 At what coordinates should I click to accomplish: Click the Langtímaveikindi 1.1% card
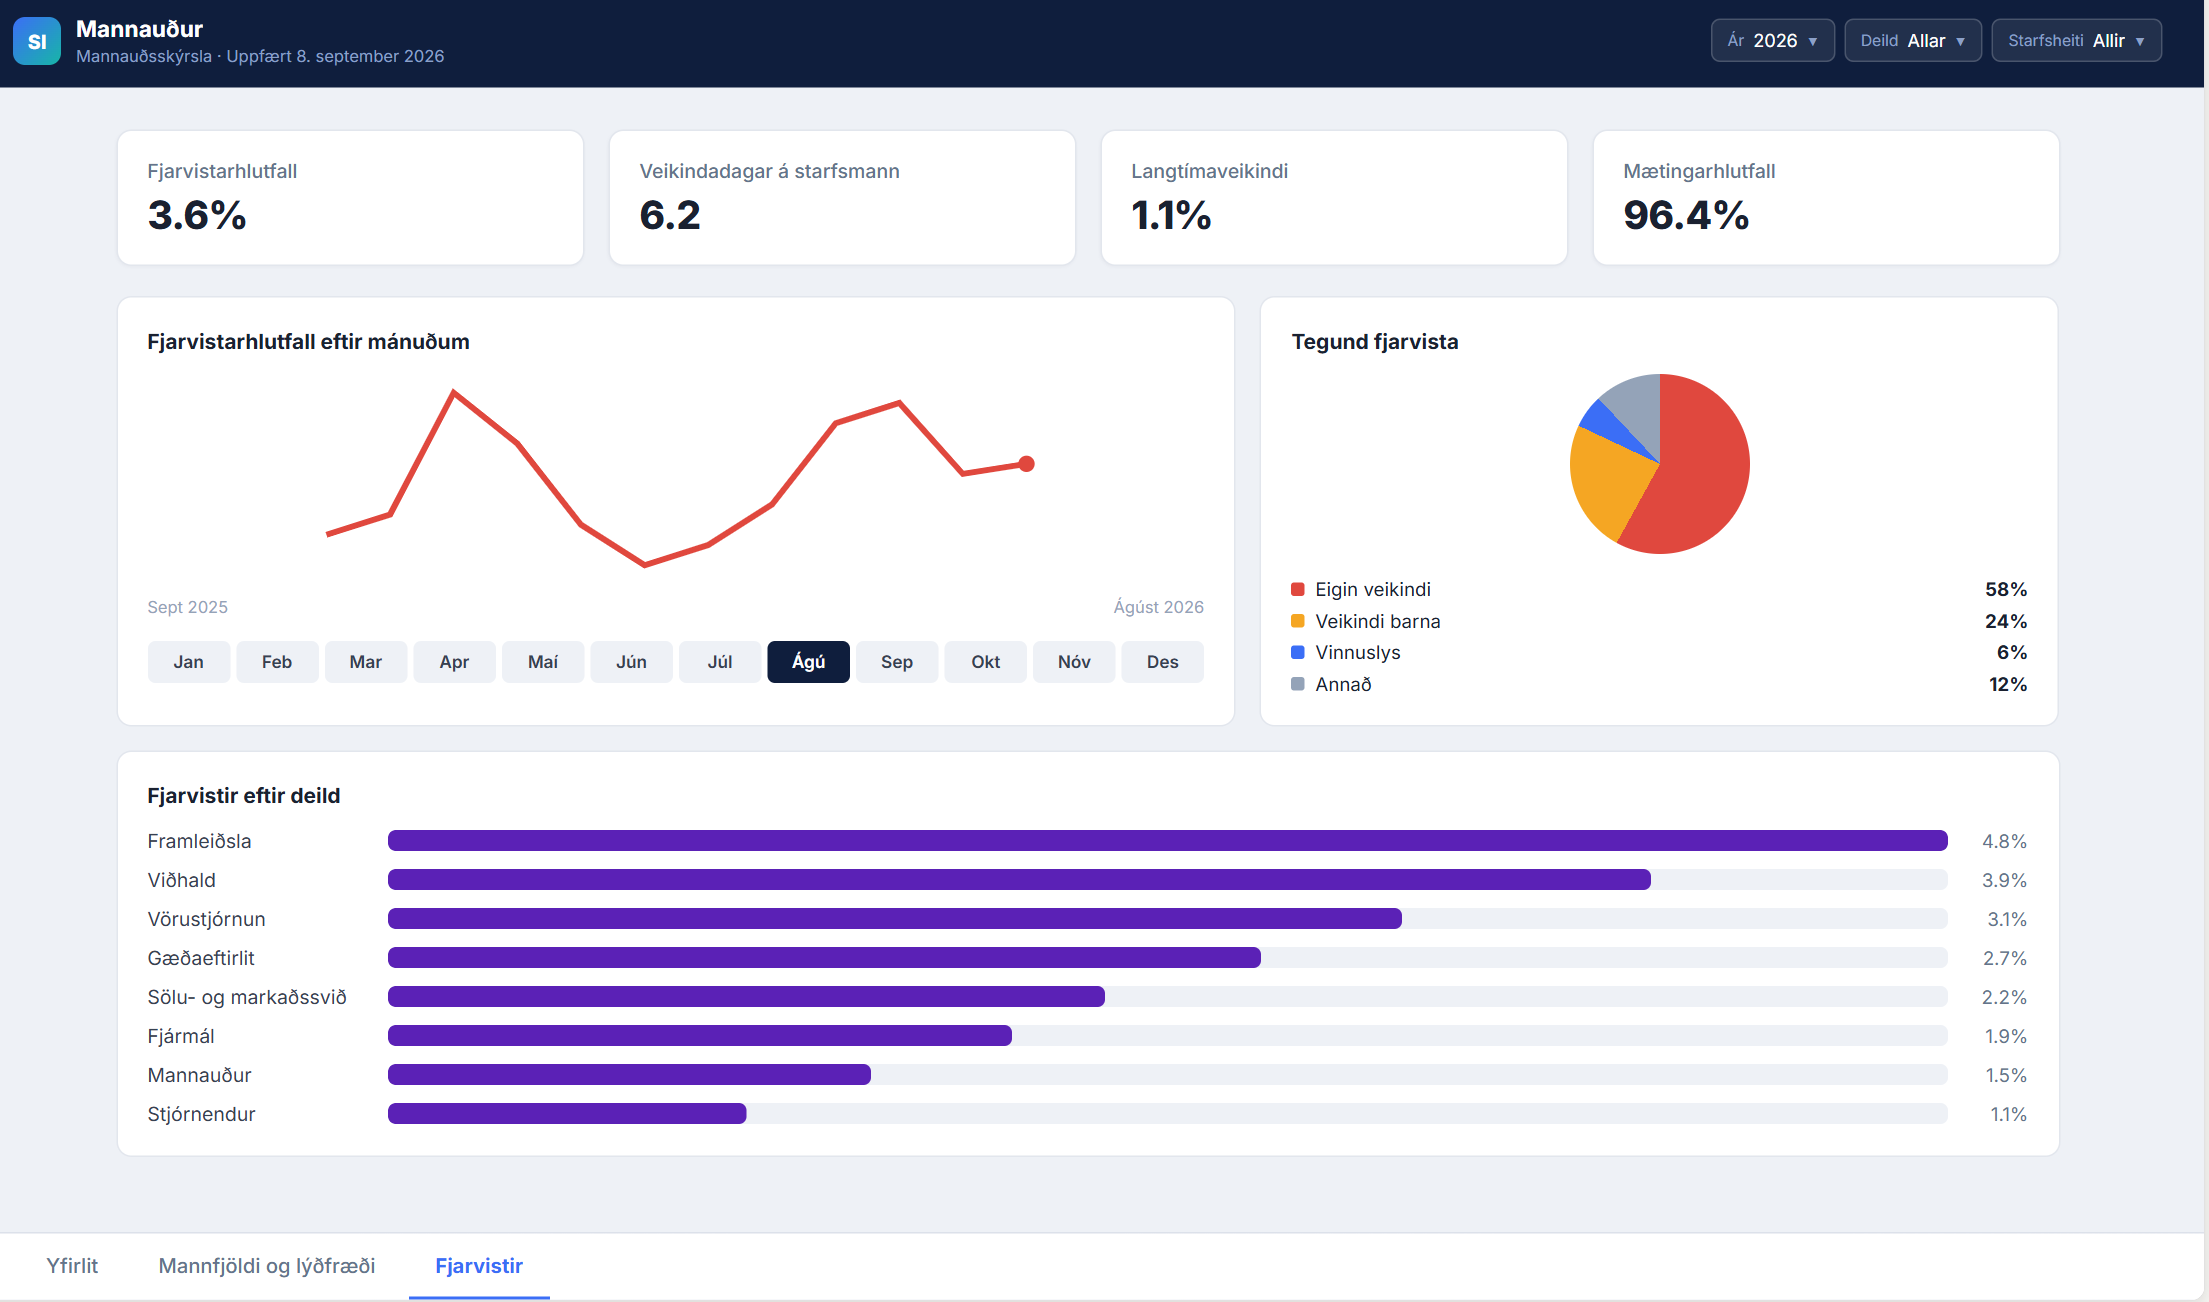pyautogui.click(x=1334, y=198)
